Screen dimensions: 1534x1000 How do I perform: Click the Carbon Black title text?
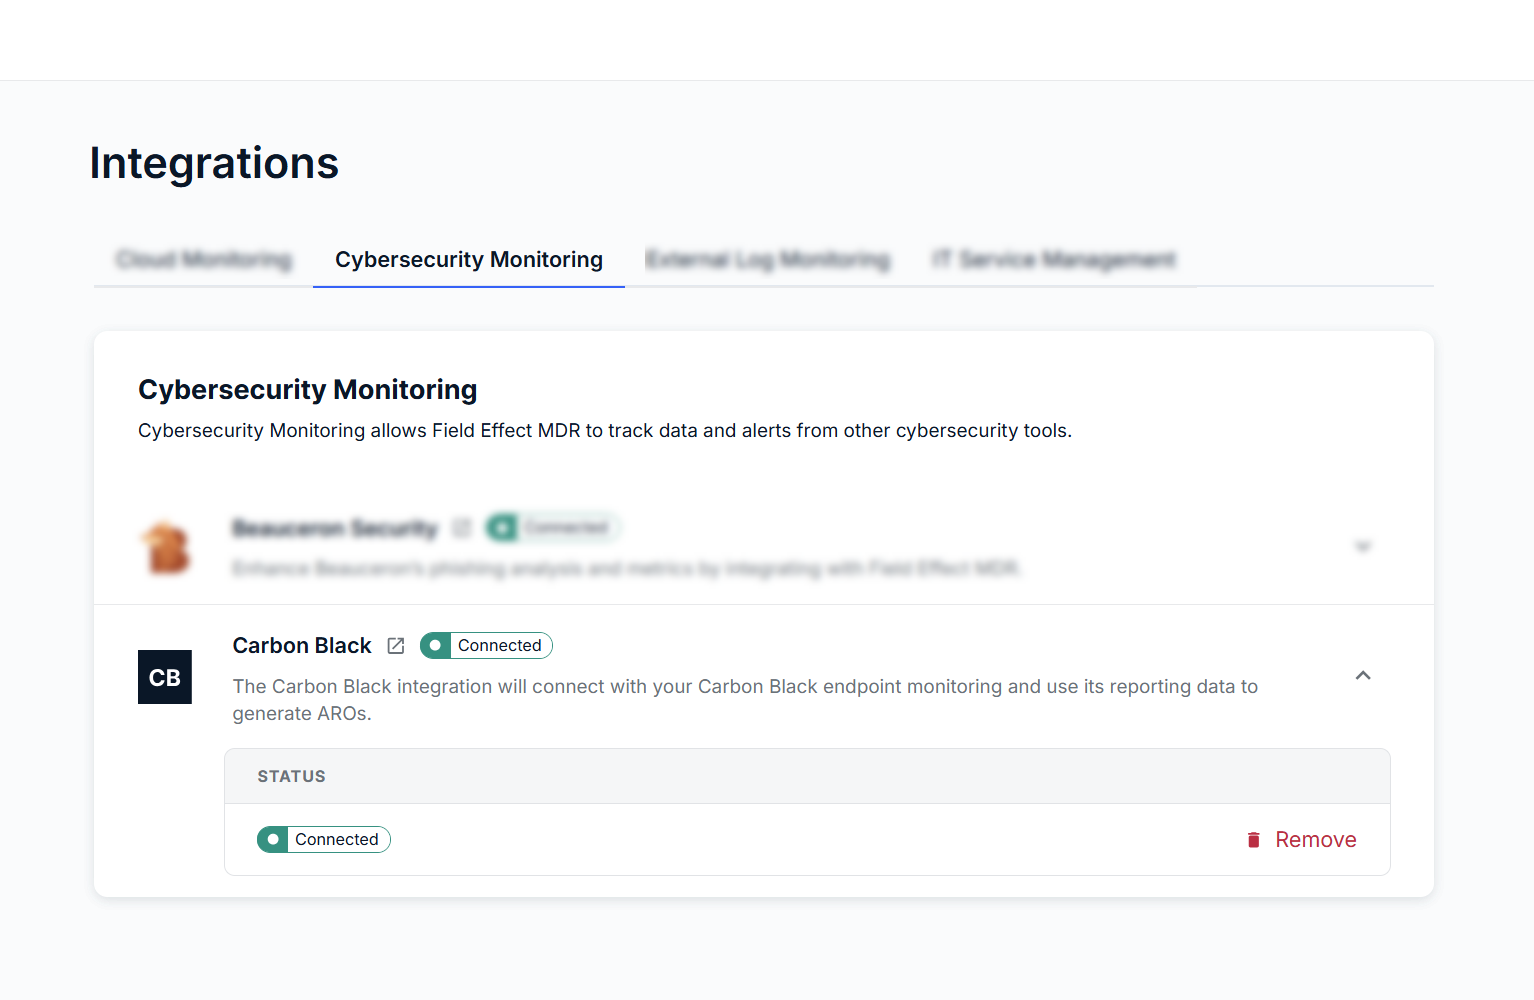[302, 646]
